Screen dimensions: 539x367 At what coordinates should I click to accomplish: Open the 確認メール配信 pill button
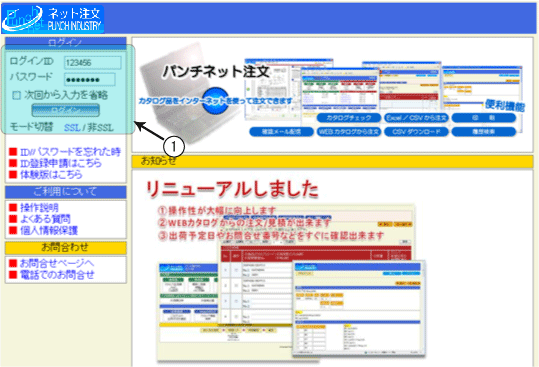coord(281,132)
